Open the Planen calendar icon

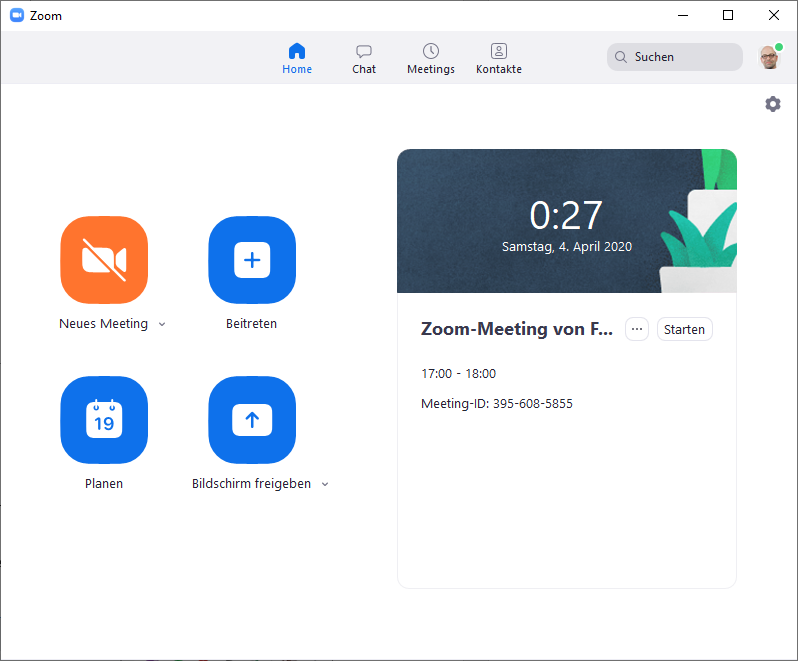click(104, 420)
